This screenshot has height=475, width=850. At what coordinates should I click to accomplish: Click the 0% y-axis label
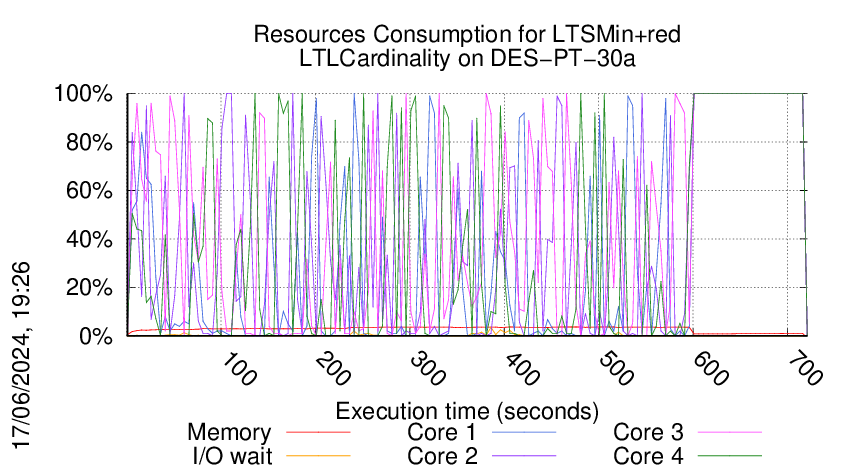point(96,336)
